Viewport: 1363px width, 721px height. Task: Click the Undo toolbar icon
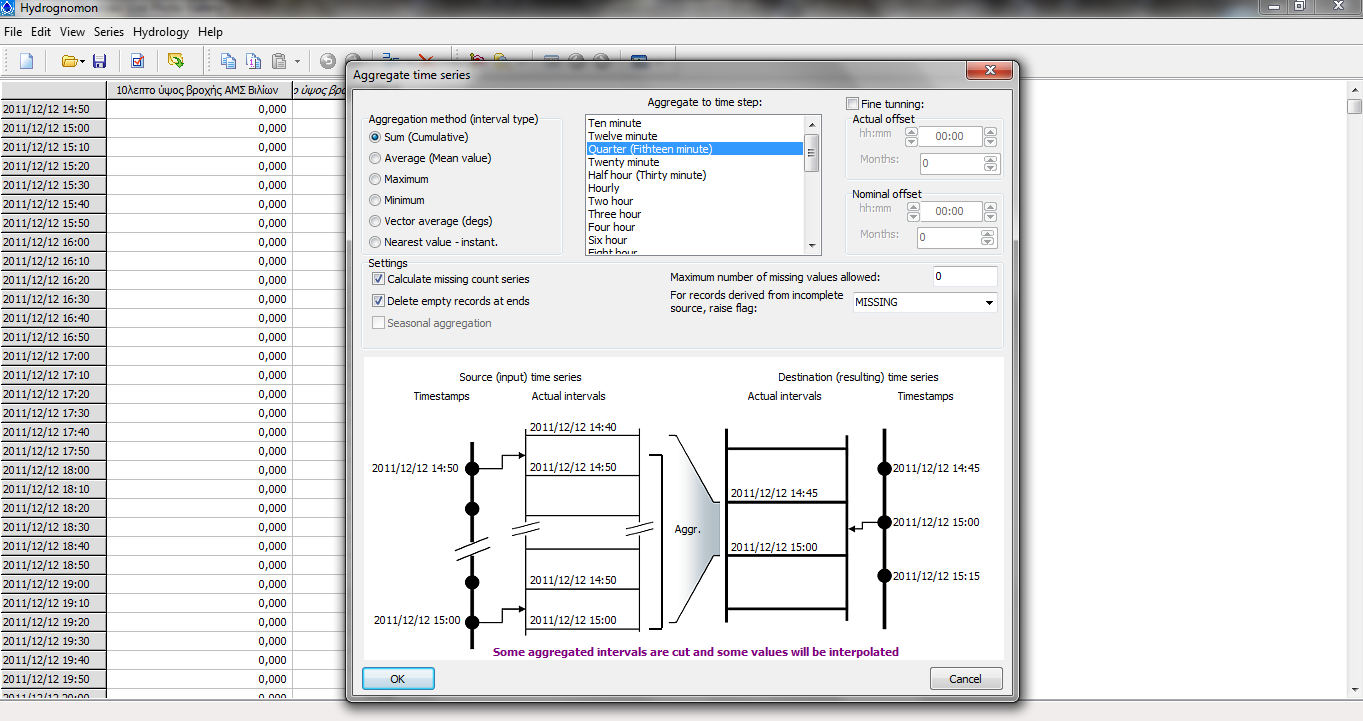(x=328, y=61)
